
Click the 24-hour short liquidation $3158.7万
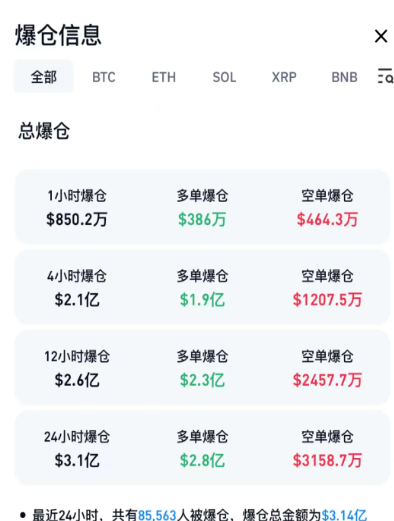[x=327, y=460]
